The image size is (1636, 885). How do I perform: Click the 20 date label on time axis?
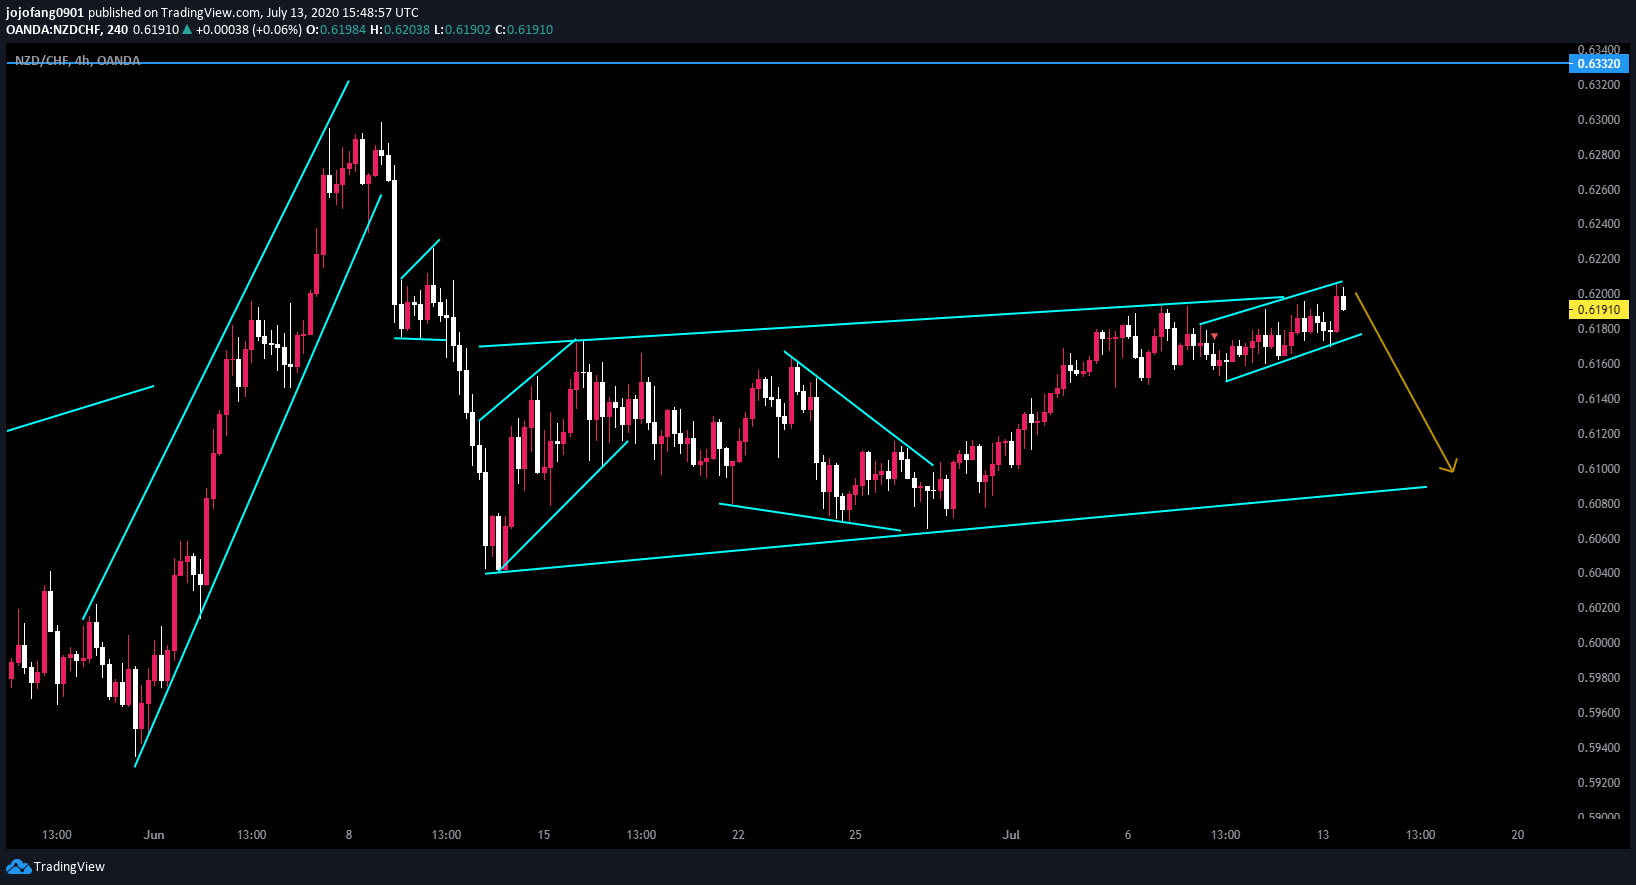click(x=1518, y=835)
